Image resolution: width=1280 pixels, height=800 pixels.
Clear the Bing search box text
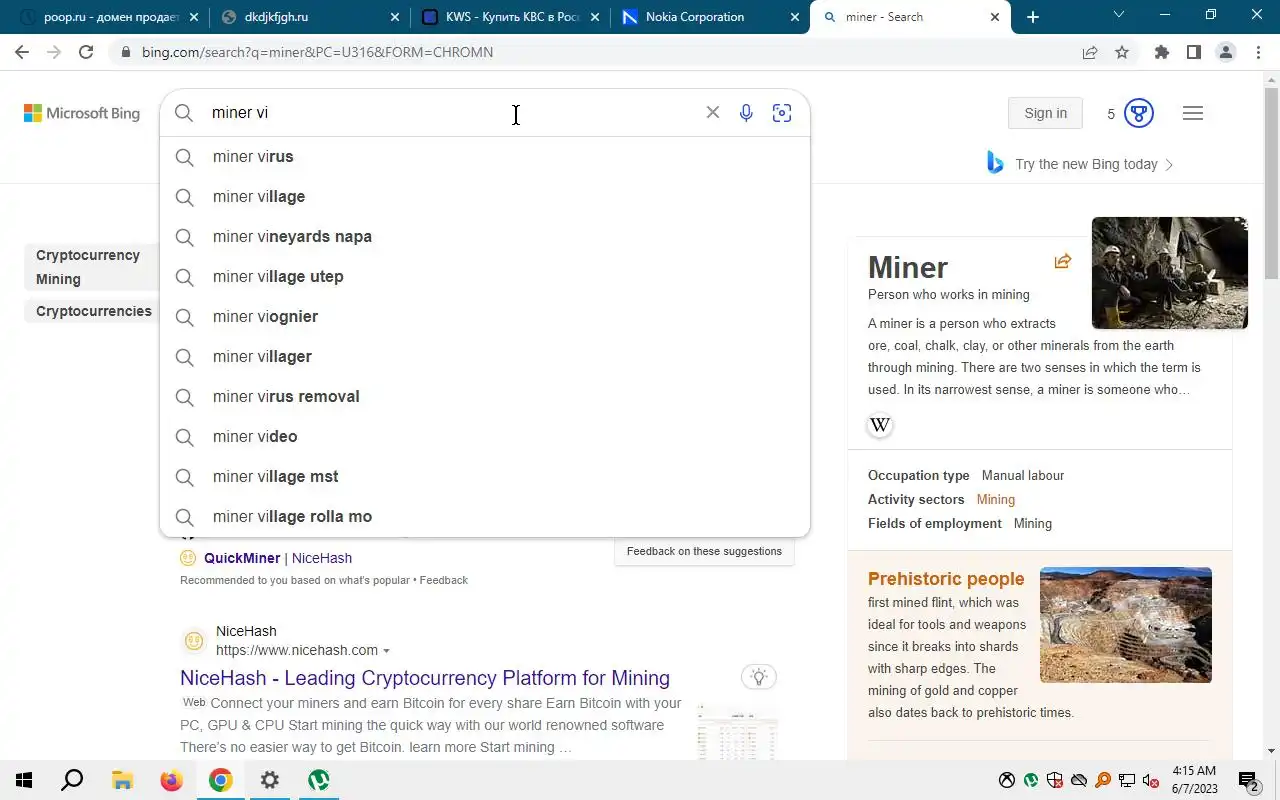pos(713,113)
